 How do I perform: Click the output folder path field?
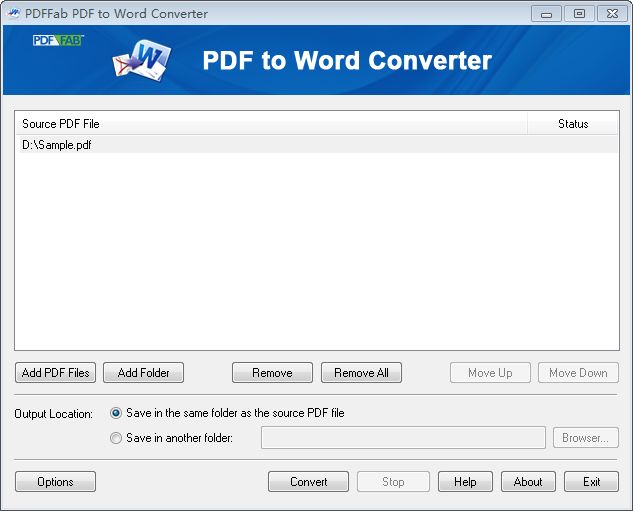click(403, 438)
